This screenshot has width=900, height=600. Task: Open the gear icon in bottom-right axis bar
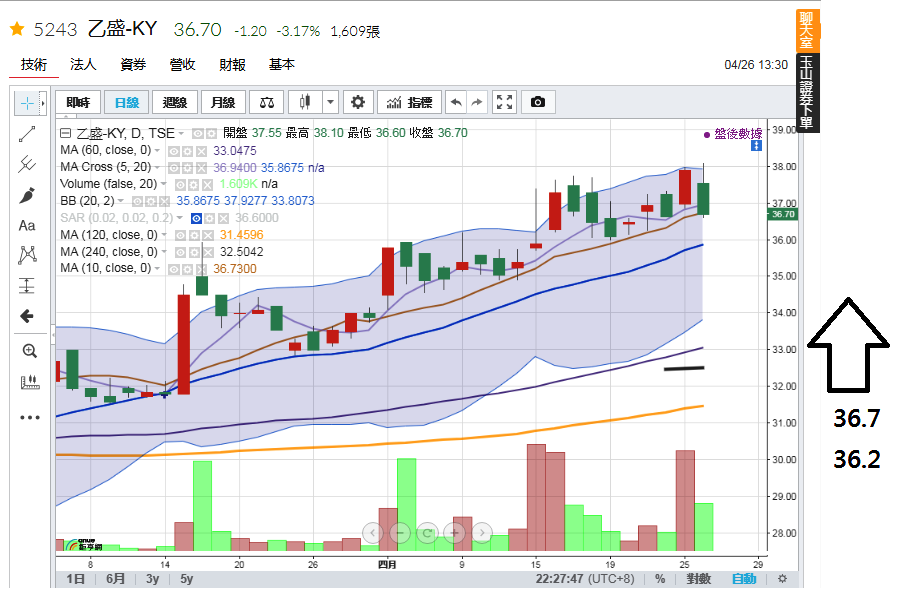pyautogui.click(x=782, y=579)
